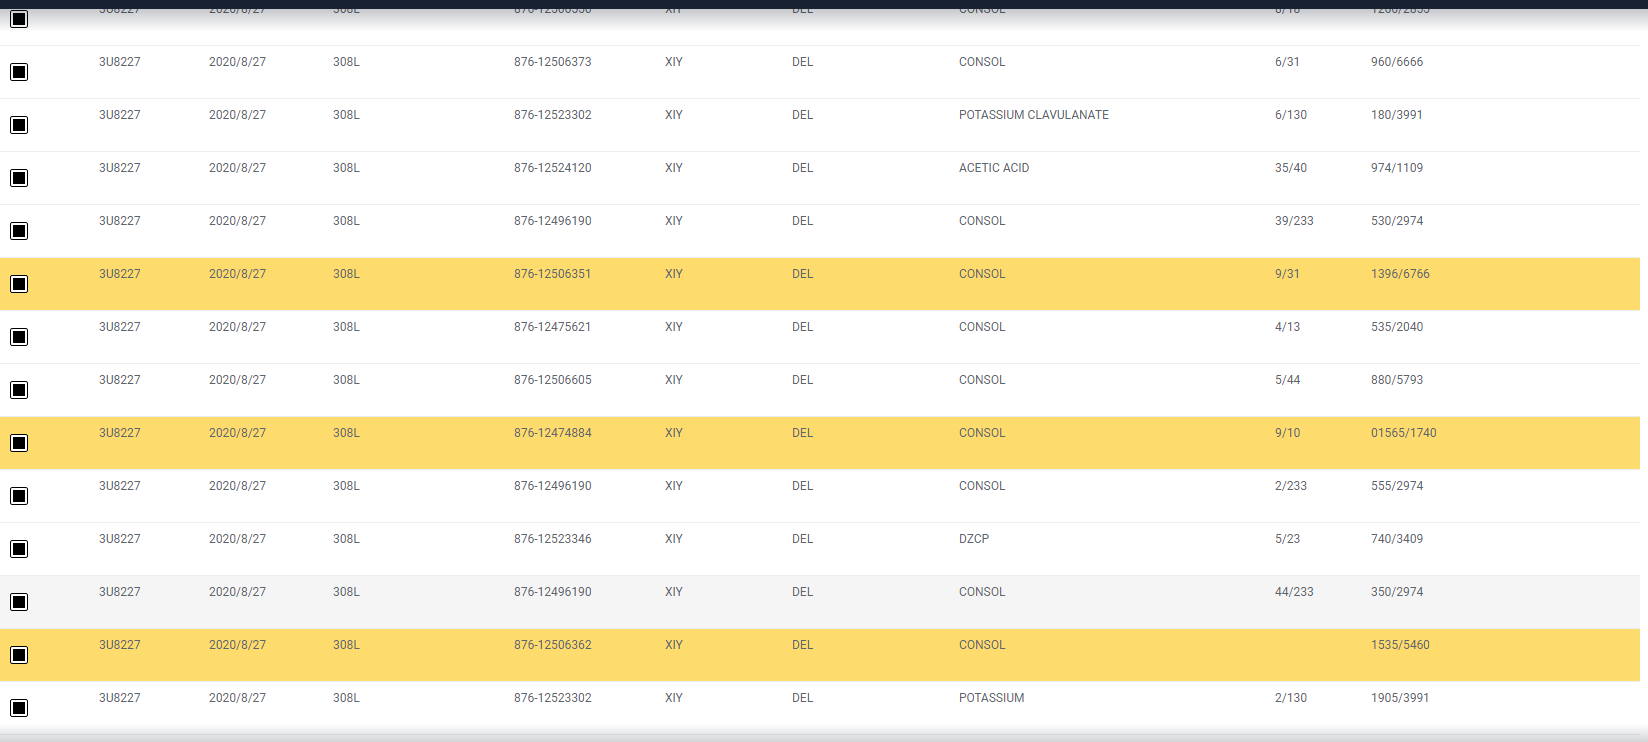Select the DZCP description cell
The width and height of the screenshot is (1648, 742).
(973, 539)
